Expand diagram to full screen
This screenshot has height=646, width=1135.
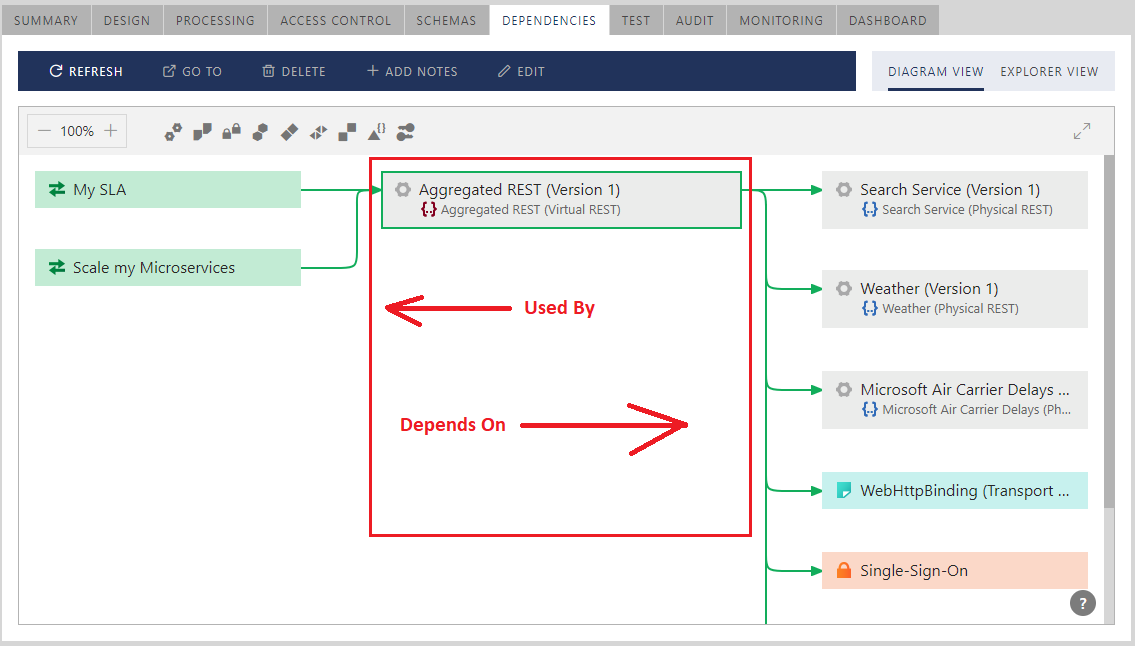[1082, 131]
